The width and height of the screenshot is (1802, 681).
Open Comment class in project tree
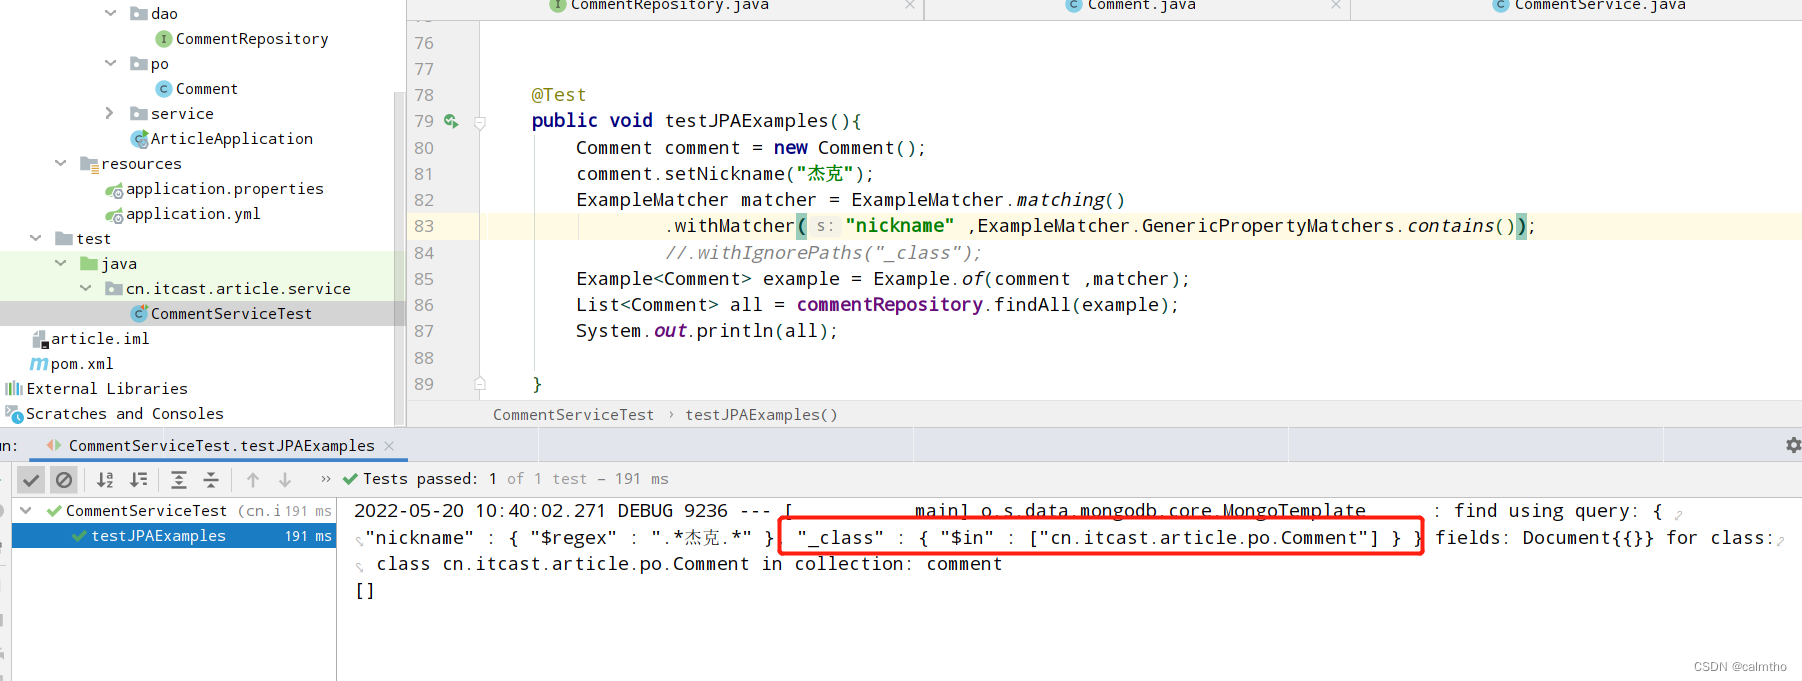(197, 89)
